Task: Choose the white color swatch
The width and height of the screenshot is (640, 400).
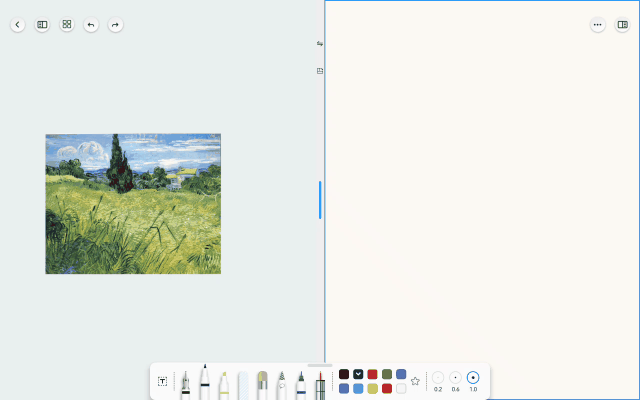Action: 401,389
